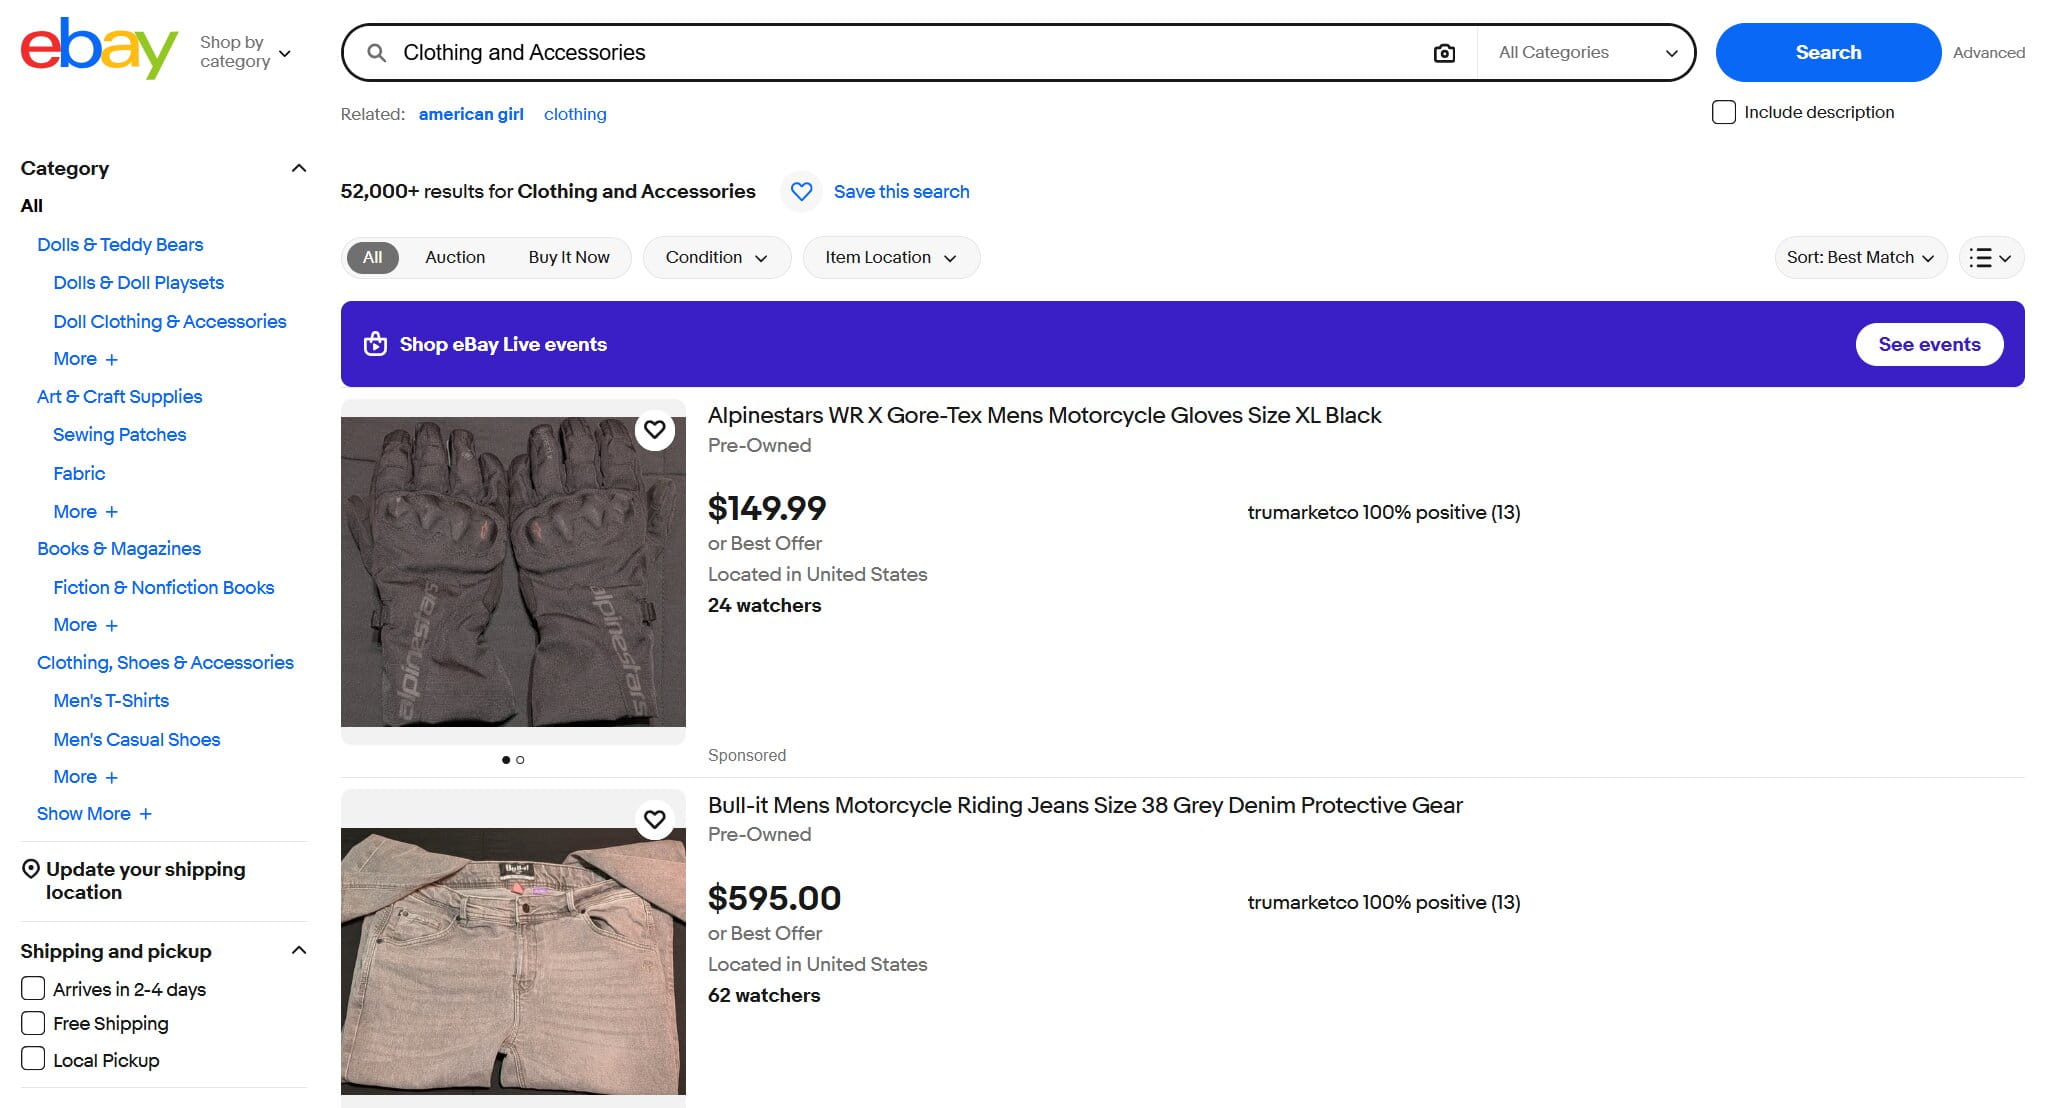The width and height of the screenshot is (2053, 1108).
Task: Switch to the Buy It Now tab
Action: pyautogui.click(x=569, y=258)
